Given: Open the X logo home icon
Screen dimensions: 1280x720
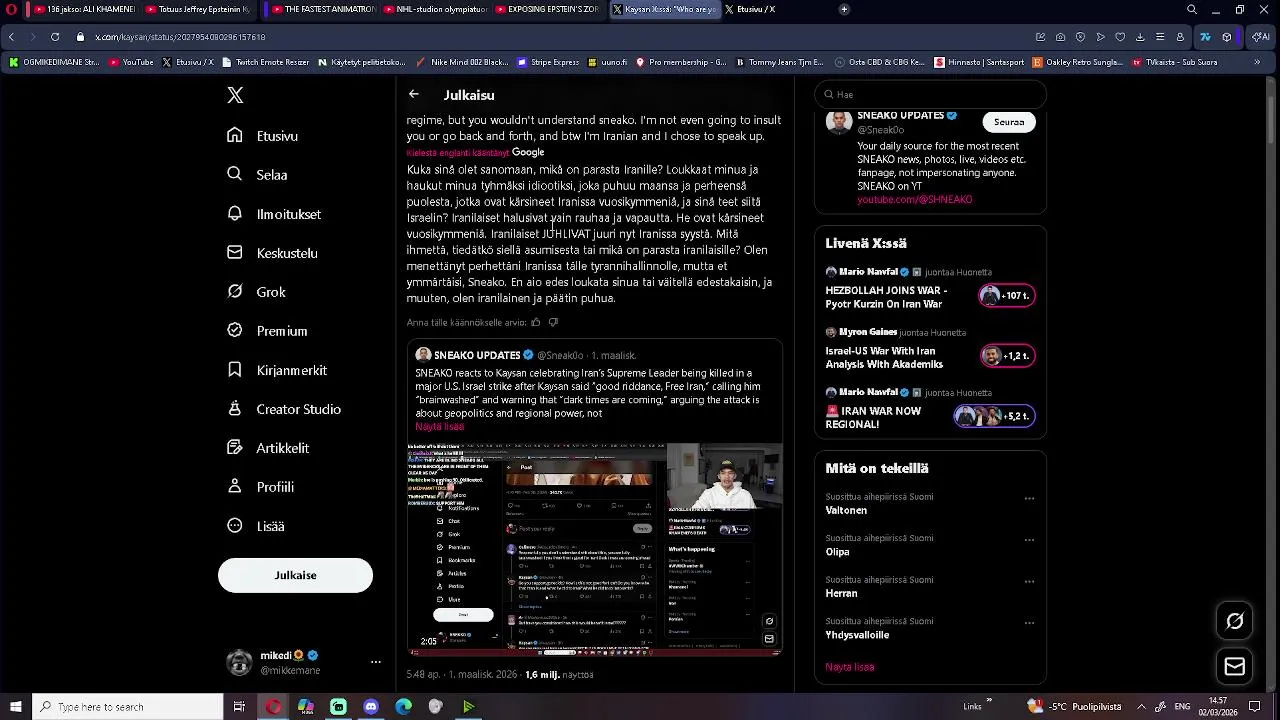Looking at the screenshot, I should (x=235, y=96).
